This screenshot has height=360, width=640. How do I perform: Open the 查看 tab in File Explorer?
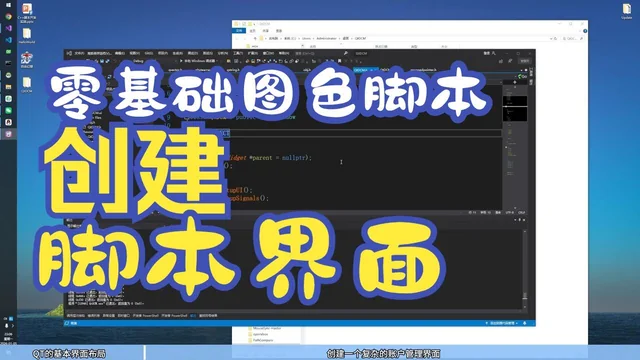[279, 31]
